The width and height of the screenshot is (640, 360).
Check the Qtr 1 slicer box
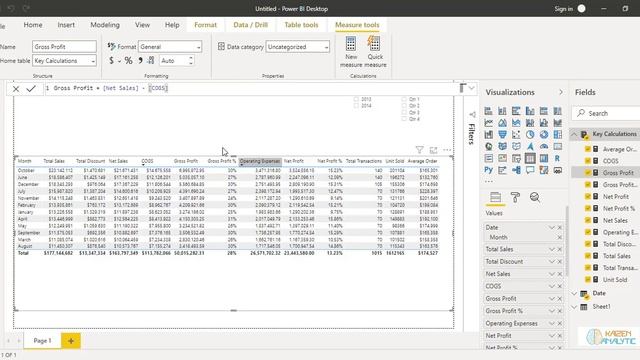point(404,99)
